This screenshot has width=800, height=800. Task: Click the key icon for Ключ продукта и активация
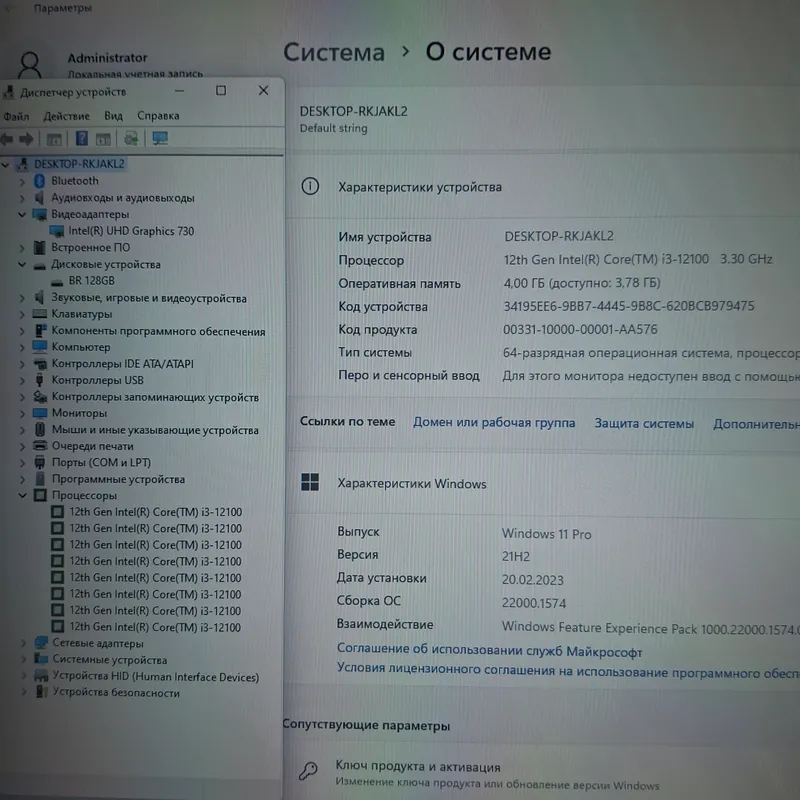coord(308,770)
